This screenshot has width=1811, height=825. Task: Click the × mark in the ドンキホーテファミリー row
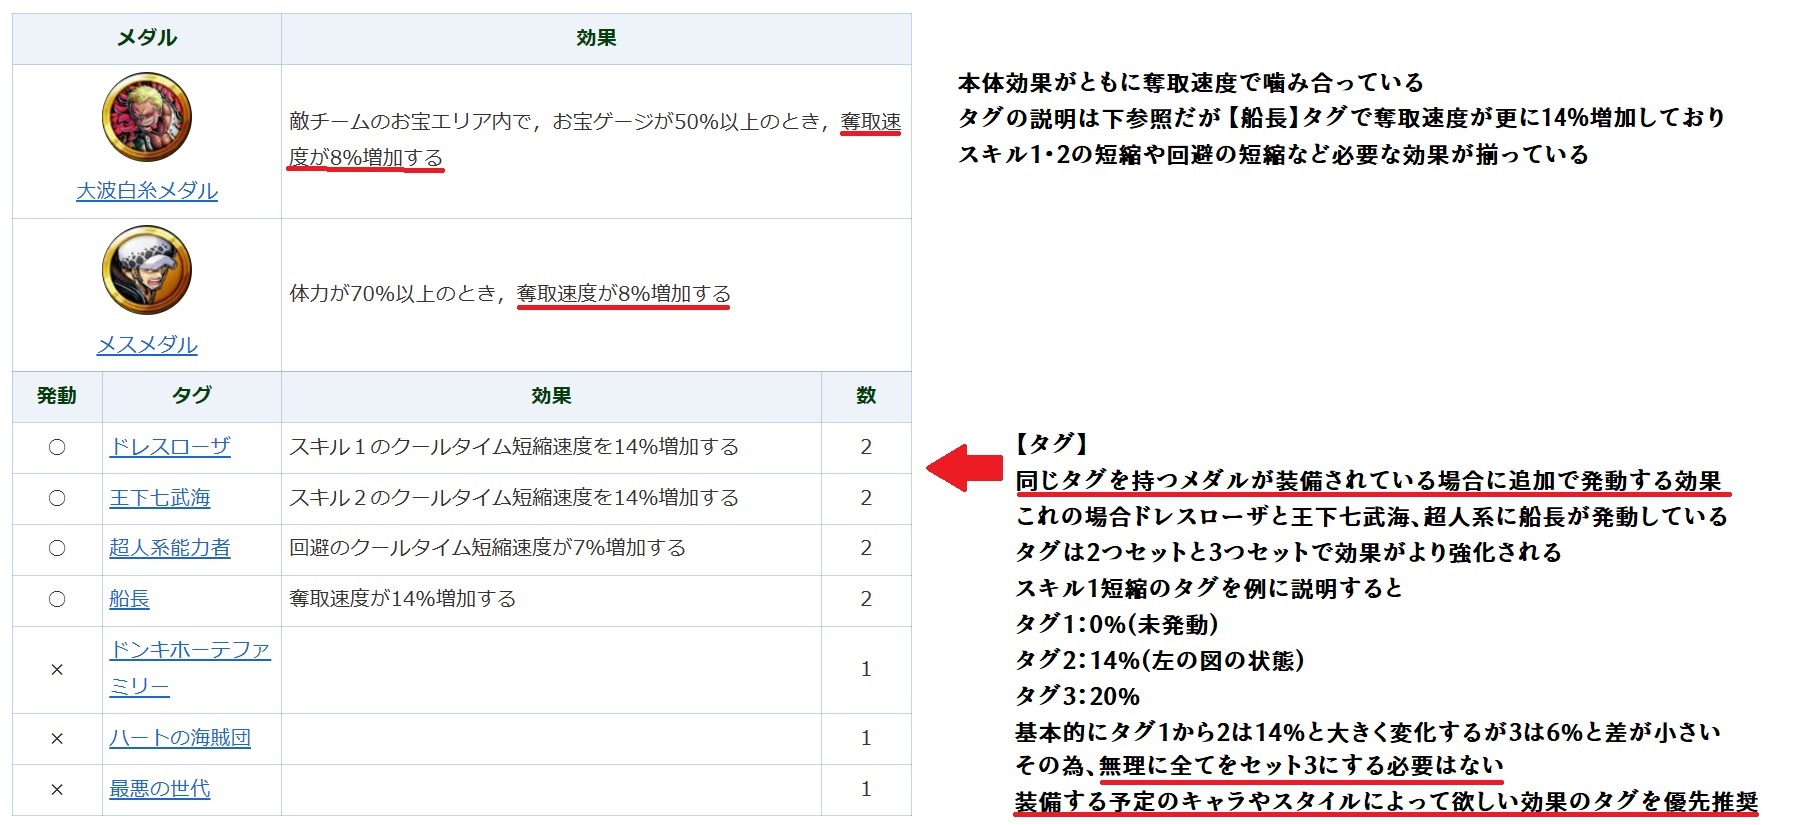click(57, 669)
